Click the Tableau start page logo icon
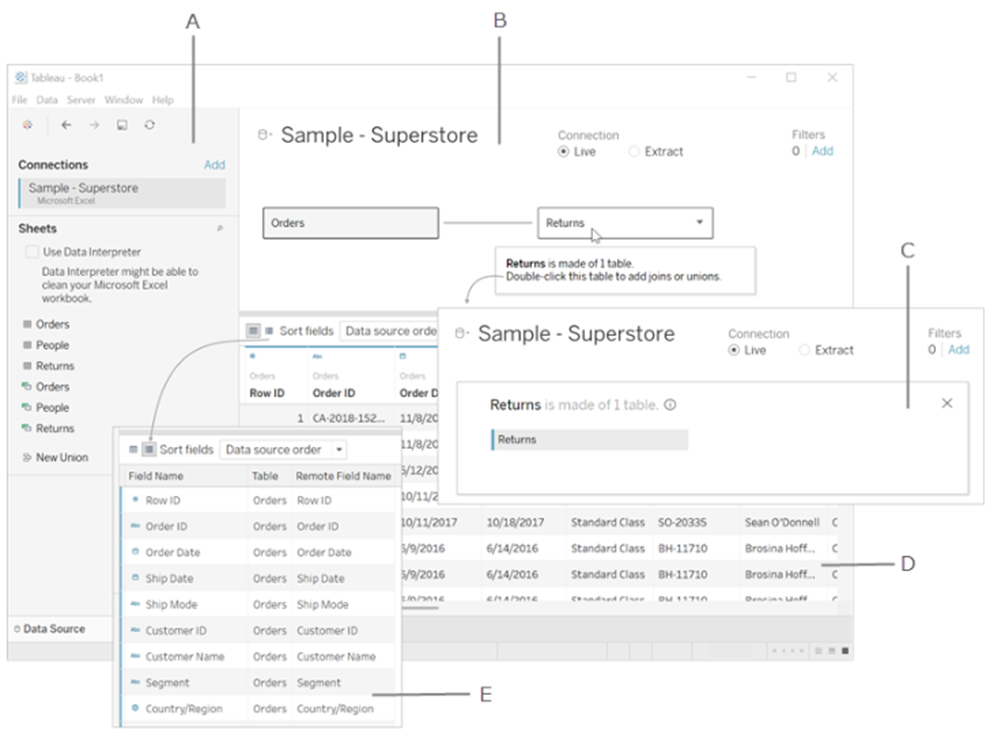Screen dimensions: 990x734 pyautogui.click(x=27, y=125)
